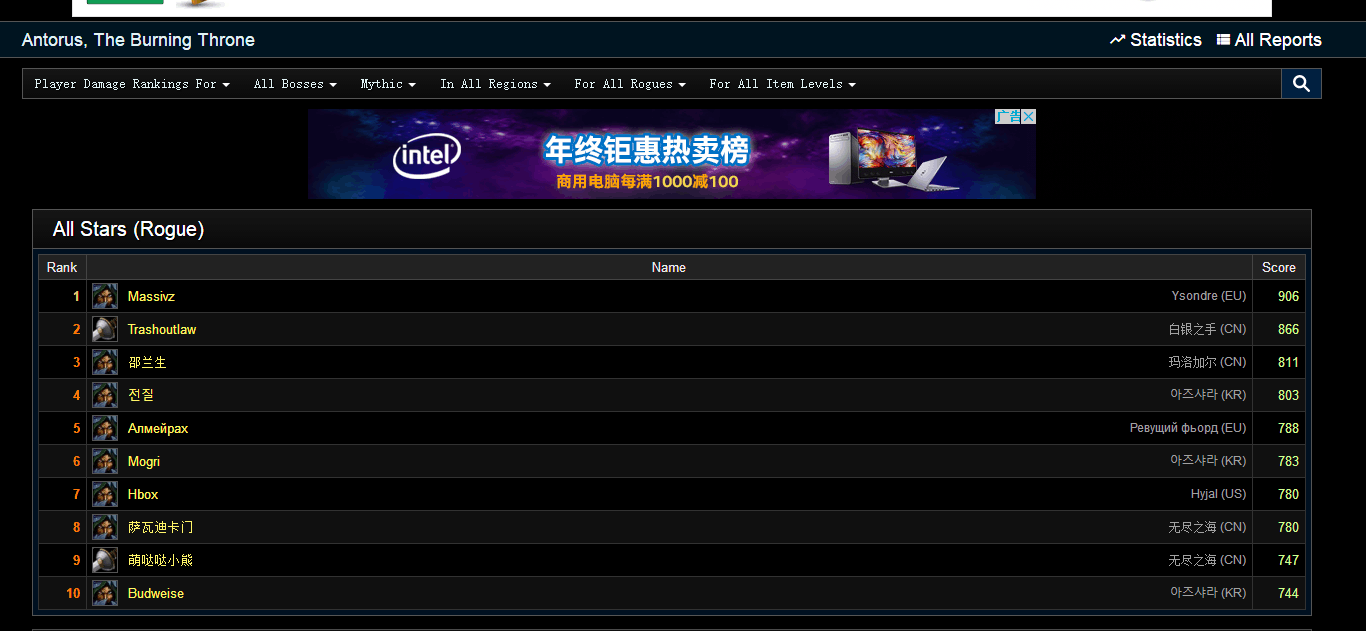Expand the Mythic difficulty dropdown
This screenshot has height=631, width=1366.
[388, 84]
